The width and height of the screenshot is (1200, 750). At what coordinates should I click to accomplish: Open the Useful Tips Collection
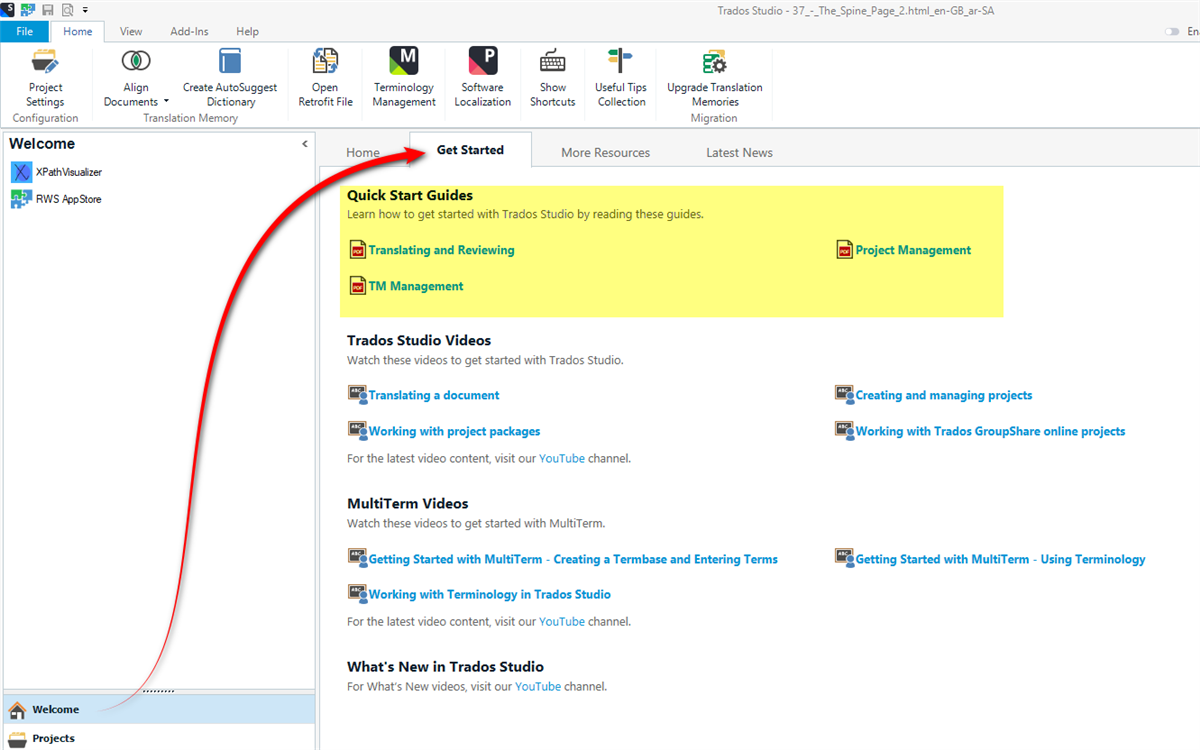click(621, 78)
